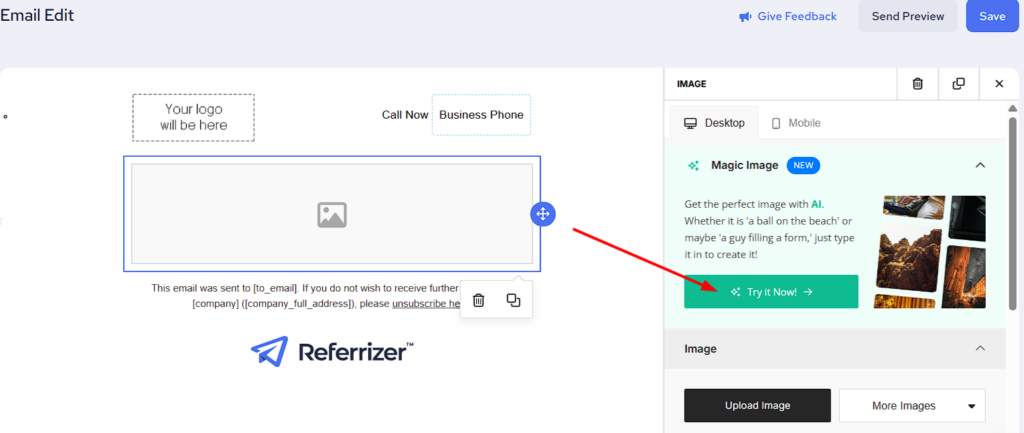Switch to the Mobile tab

point(794,123)
